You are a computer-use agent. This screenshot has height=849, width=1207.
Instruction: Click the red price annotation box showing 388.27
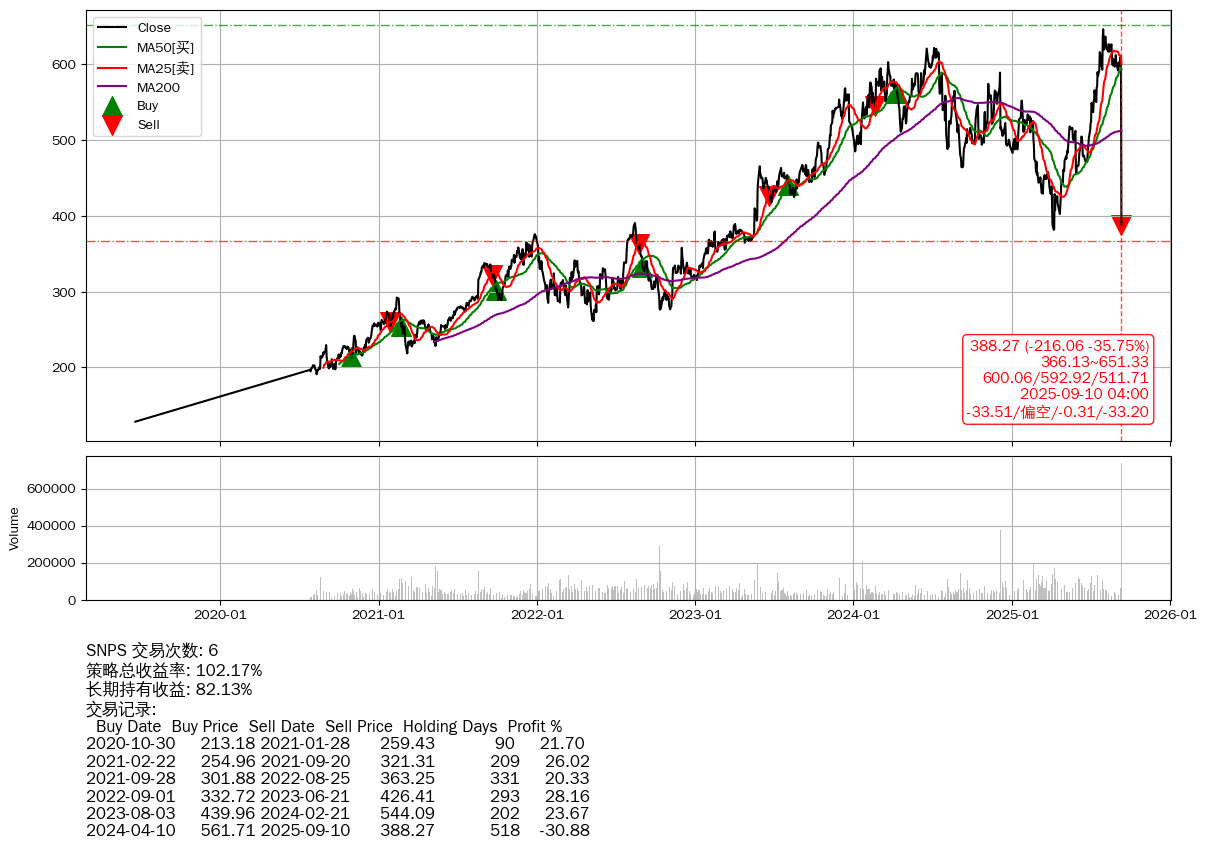[1058, 379]
